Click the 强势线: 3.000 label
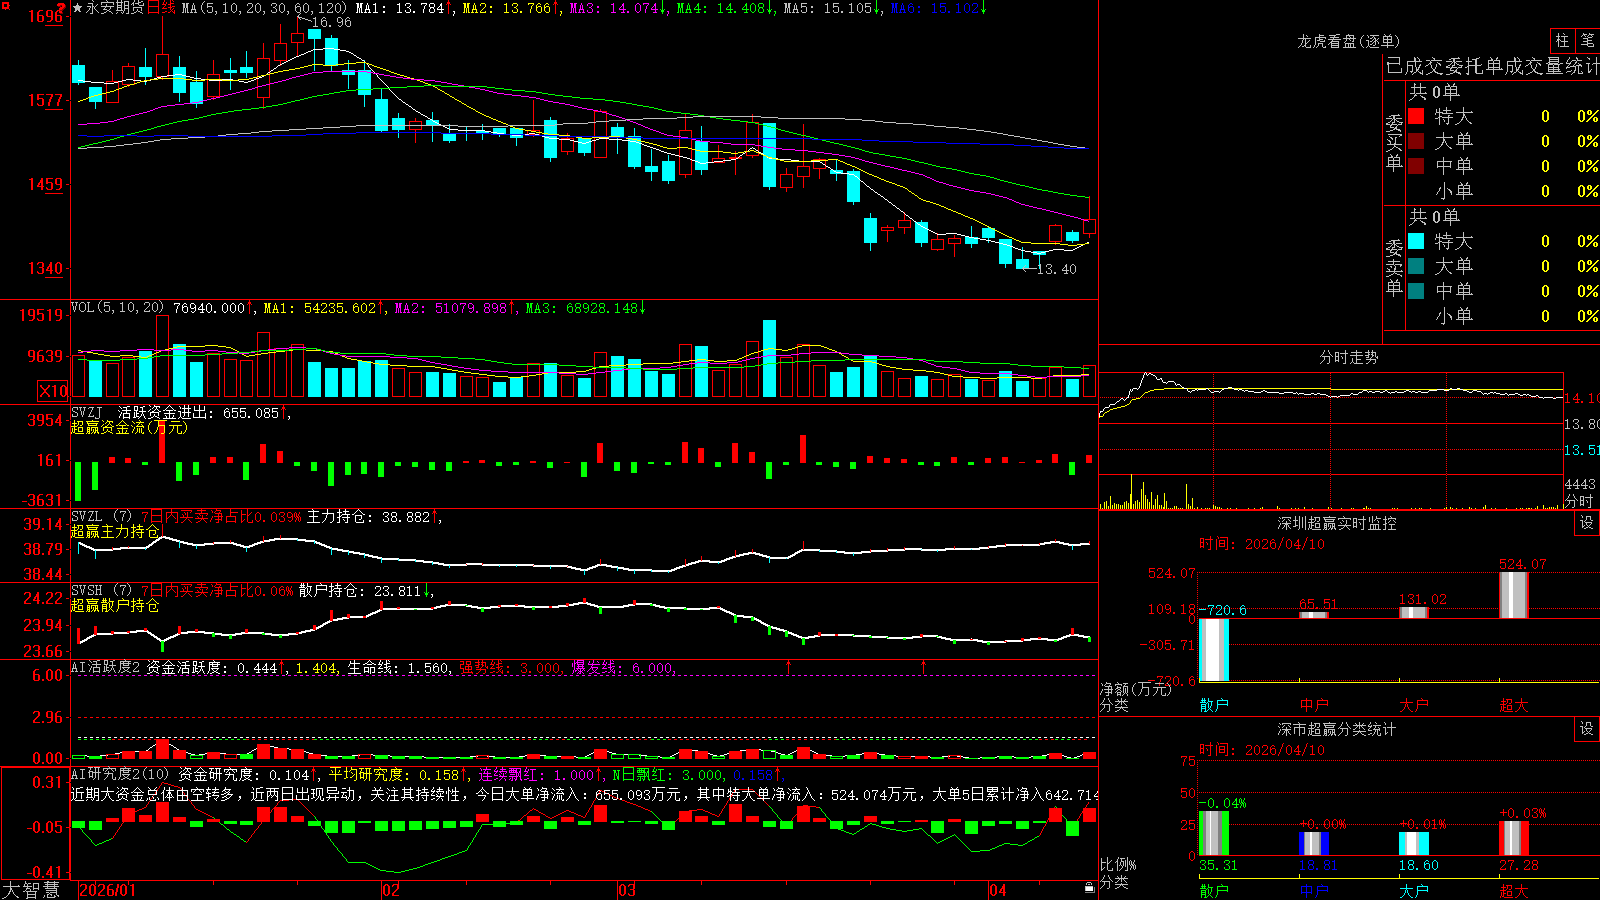Screen dimensions: 1600x900 511,668
